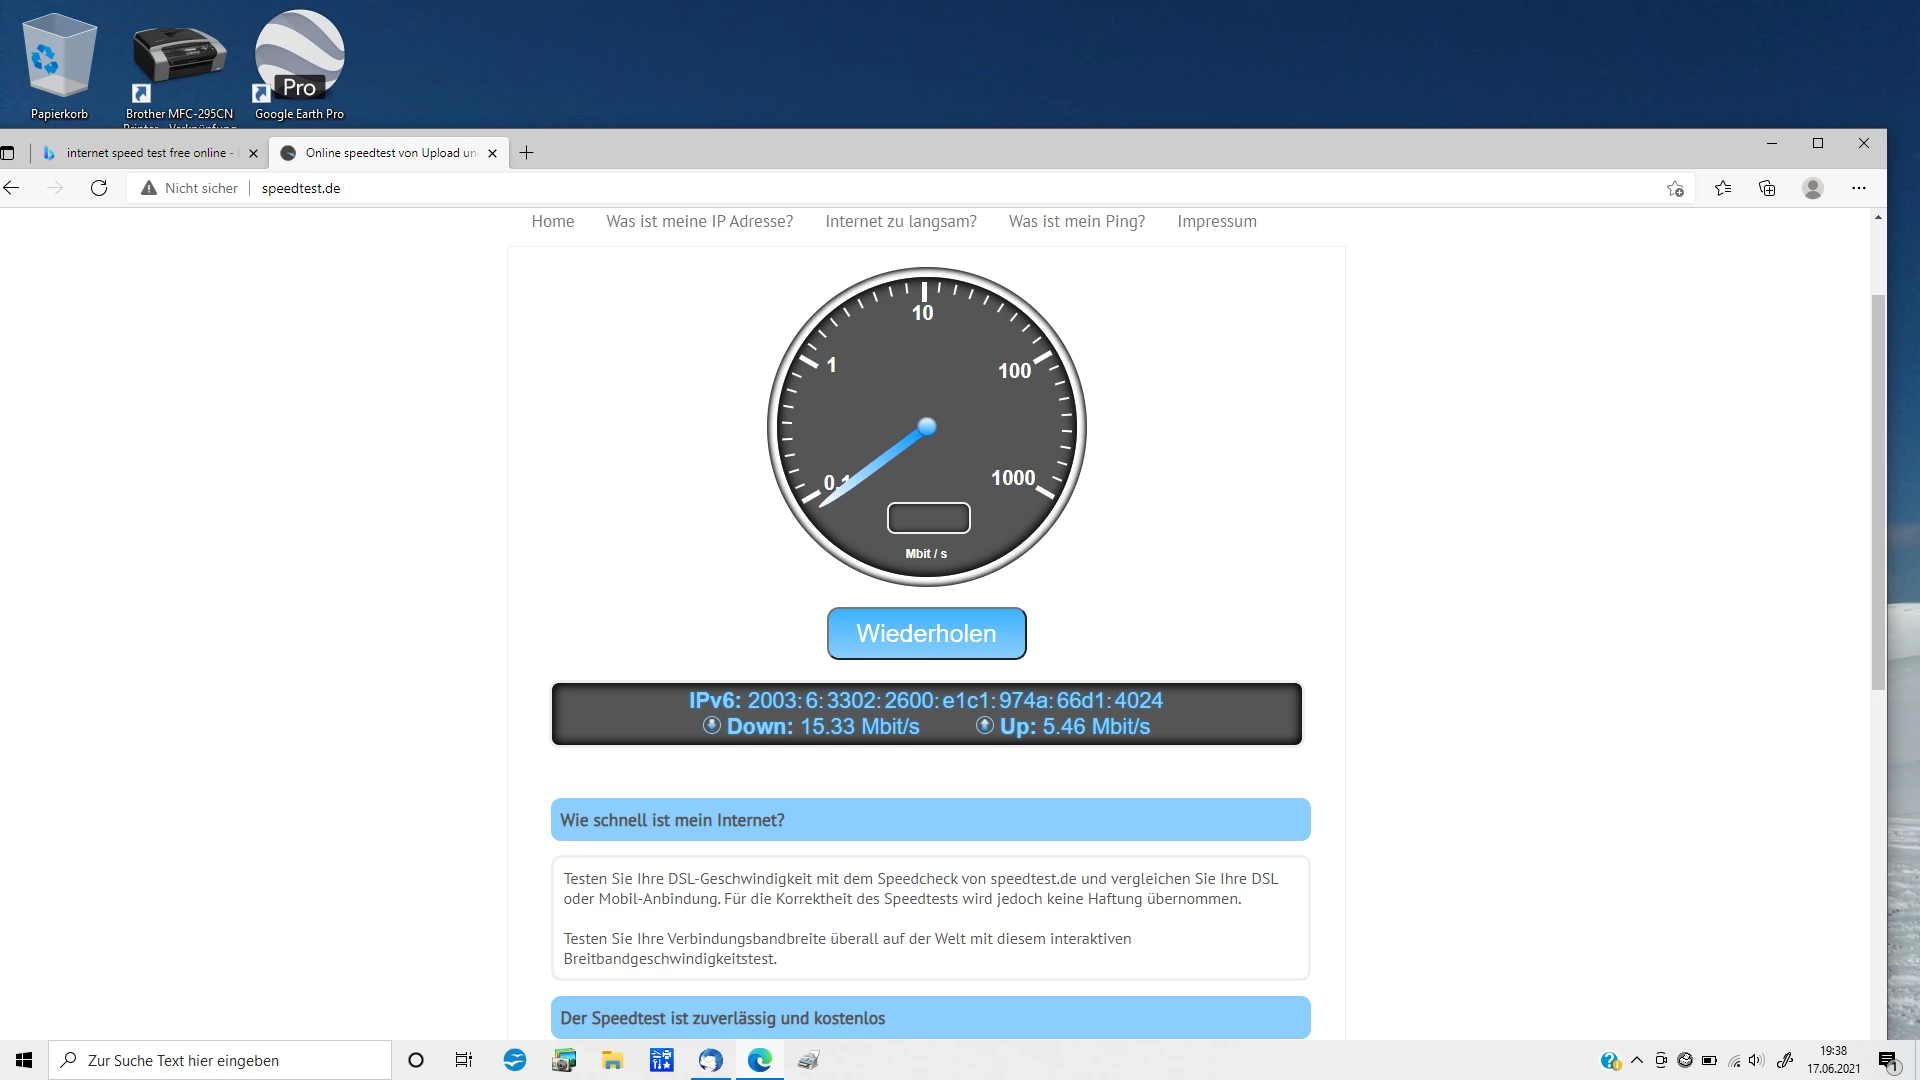The height and width of the screenshot is (1080, 1920).
Task: Click the Wiederholen button
Action: [x=926, y=633]
